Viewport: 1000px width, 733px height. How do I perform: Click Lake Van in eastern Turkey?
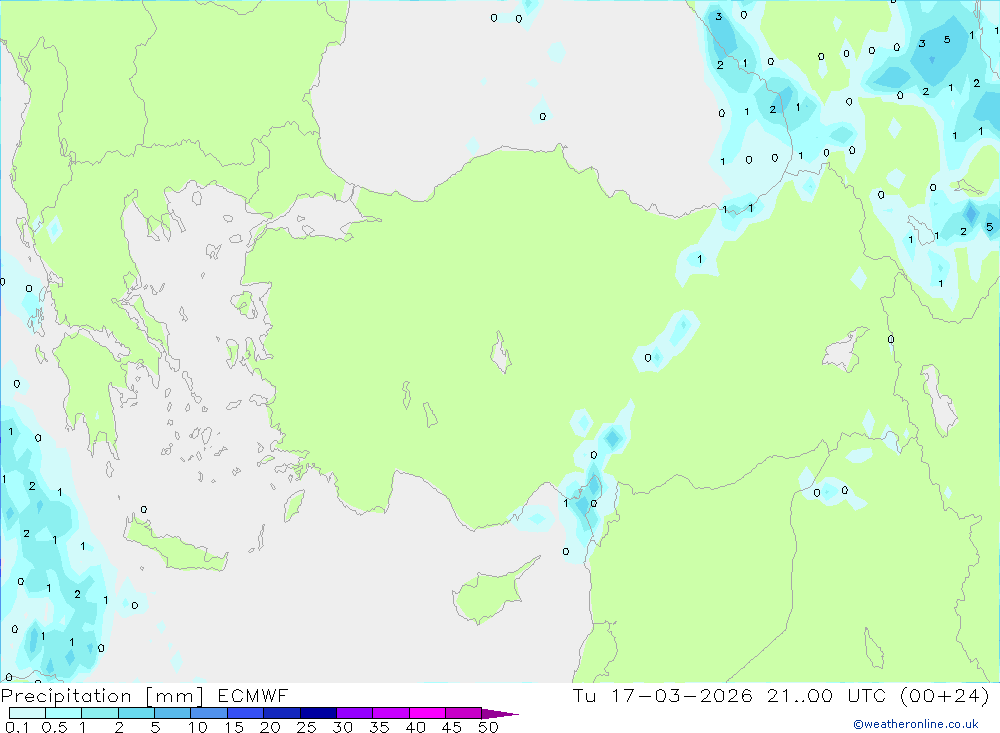845,351
